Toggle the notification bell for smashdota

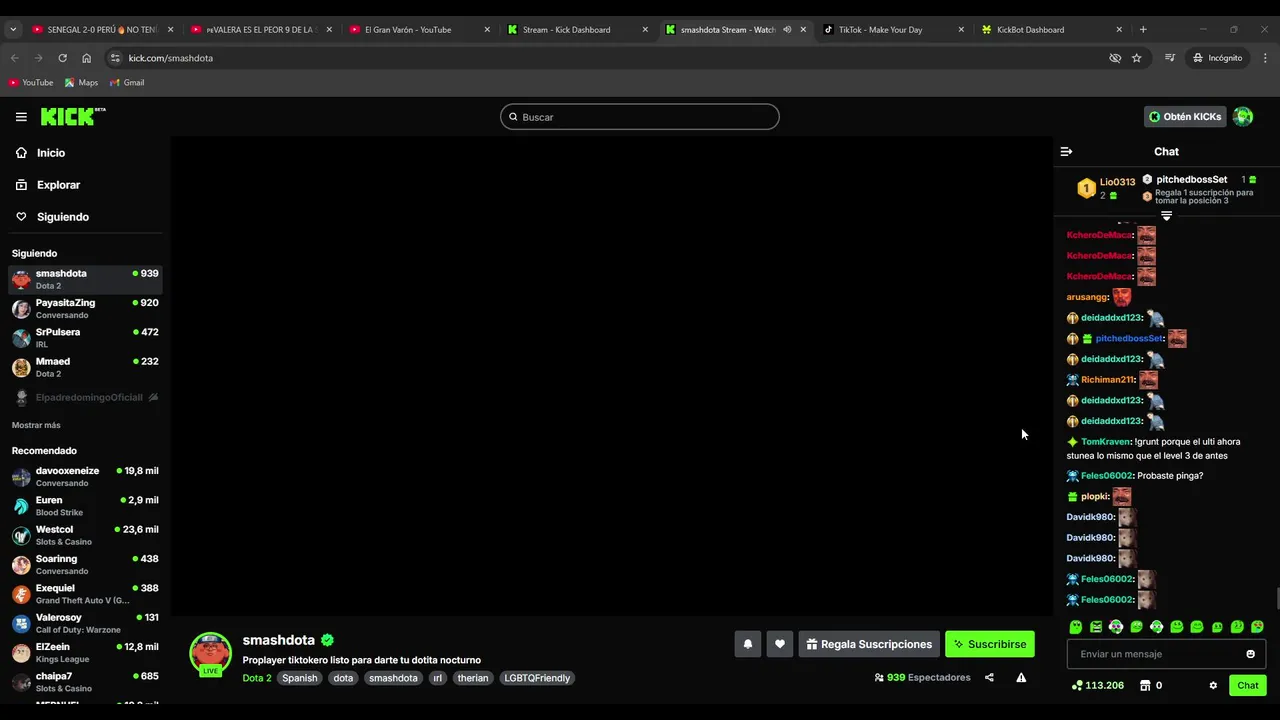(x=747, y=644)
